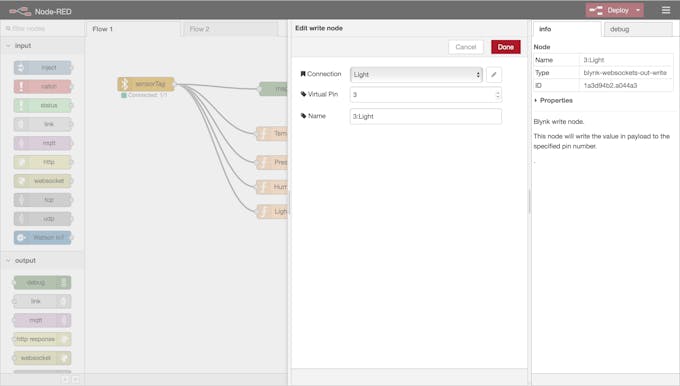This screenshot has width=680, height=386.
Task: Select the tcp input node
Action: (42, 200)
